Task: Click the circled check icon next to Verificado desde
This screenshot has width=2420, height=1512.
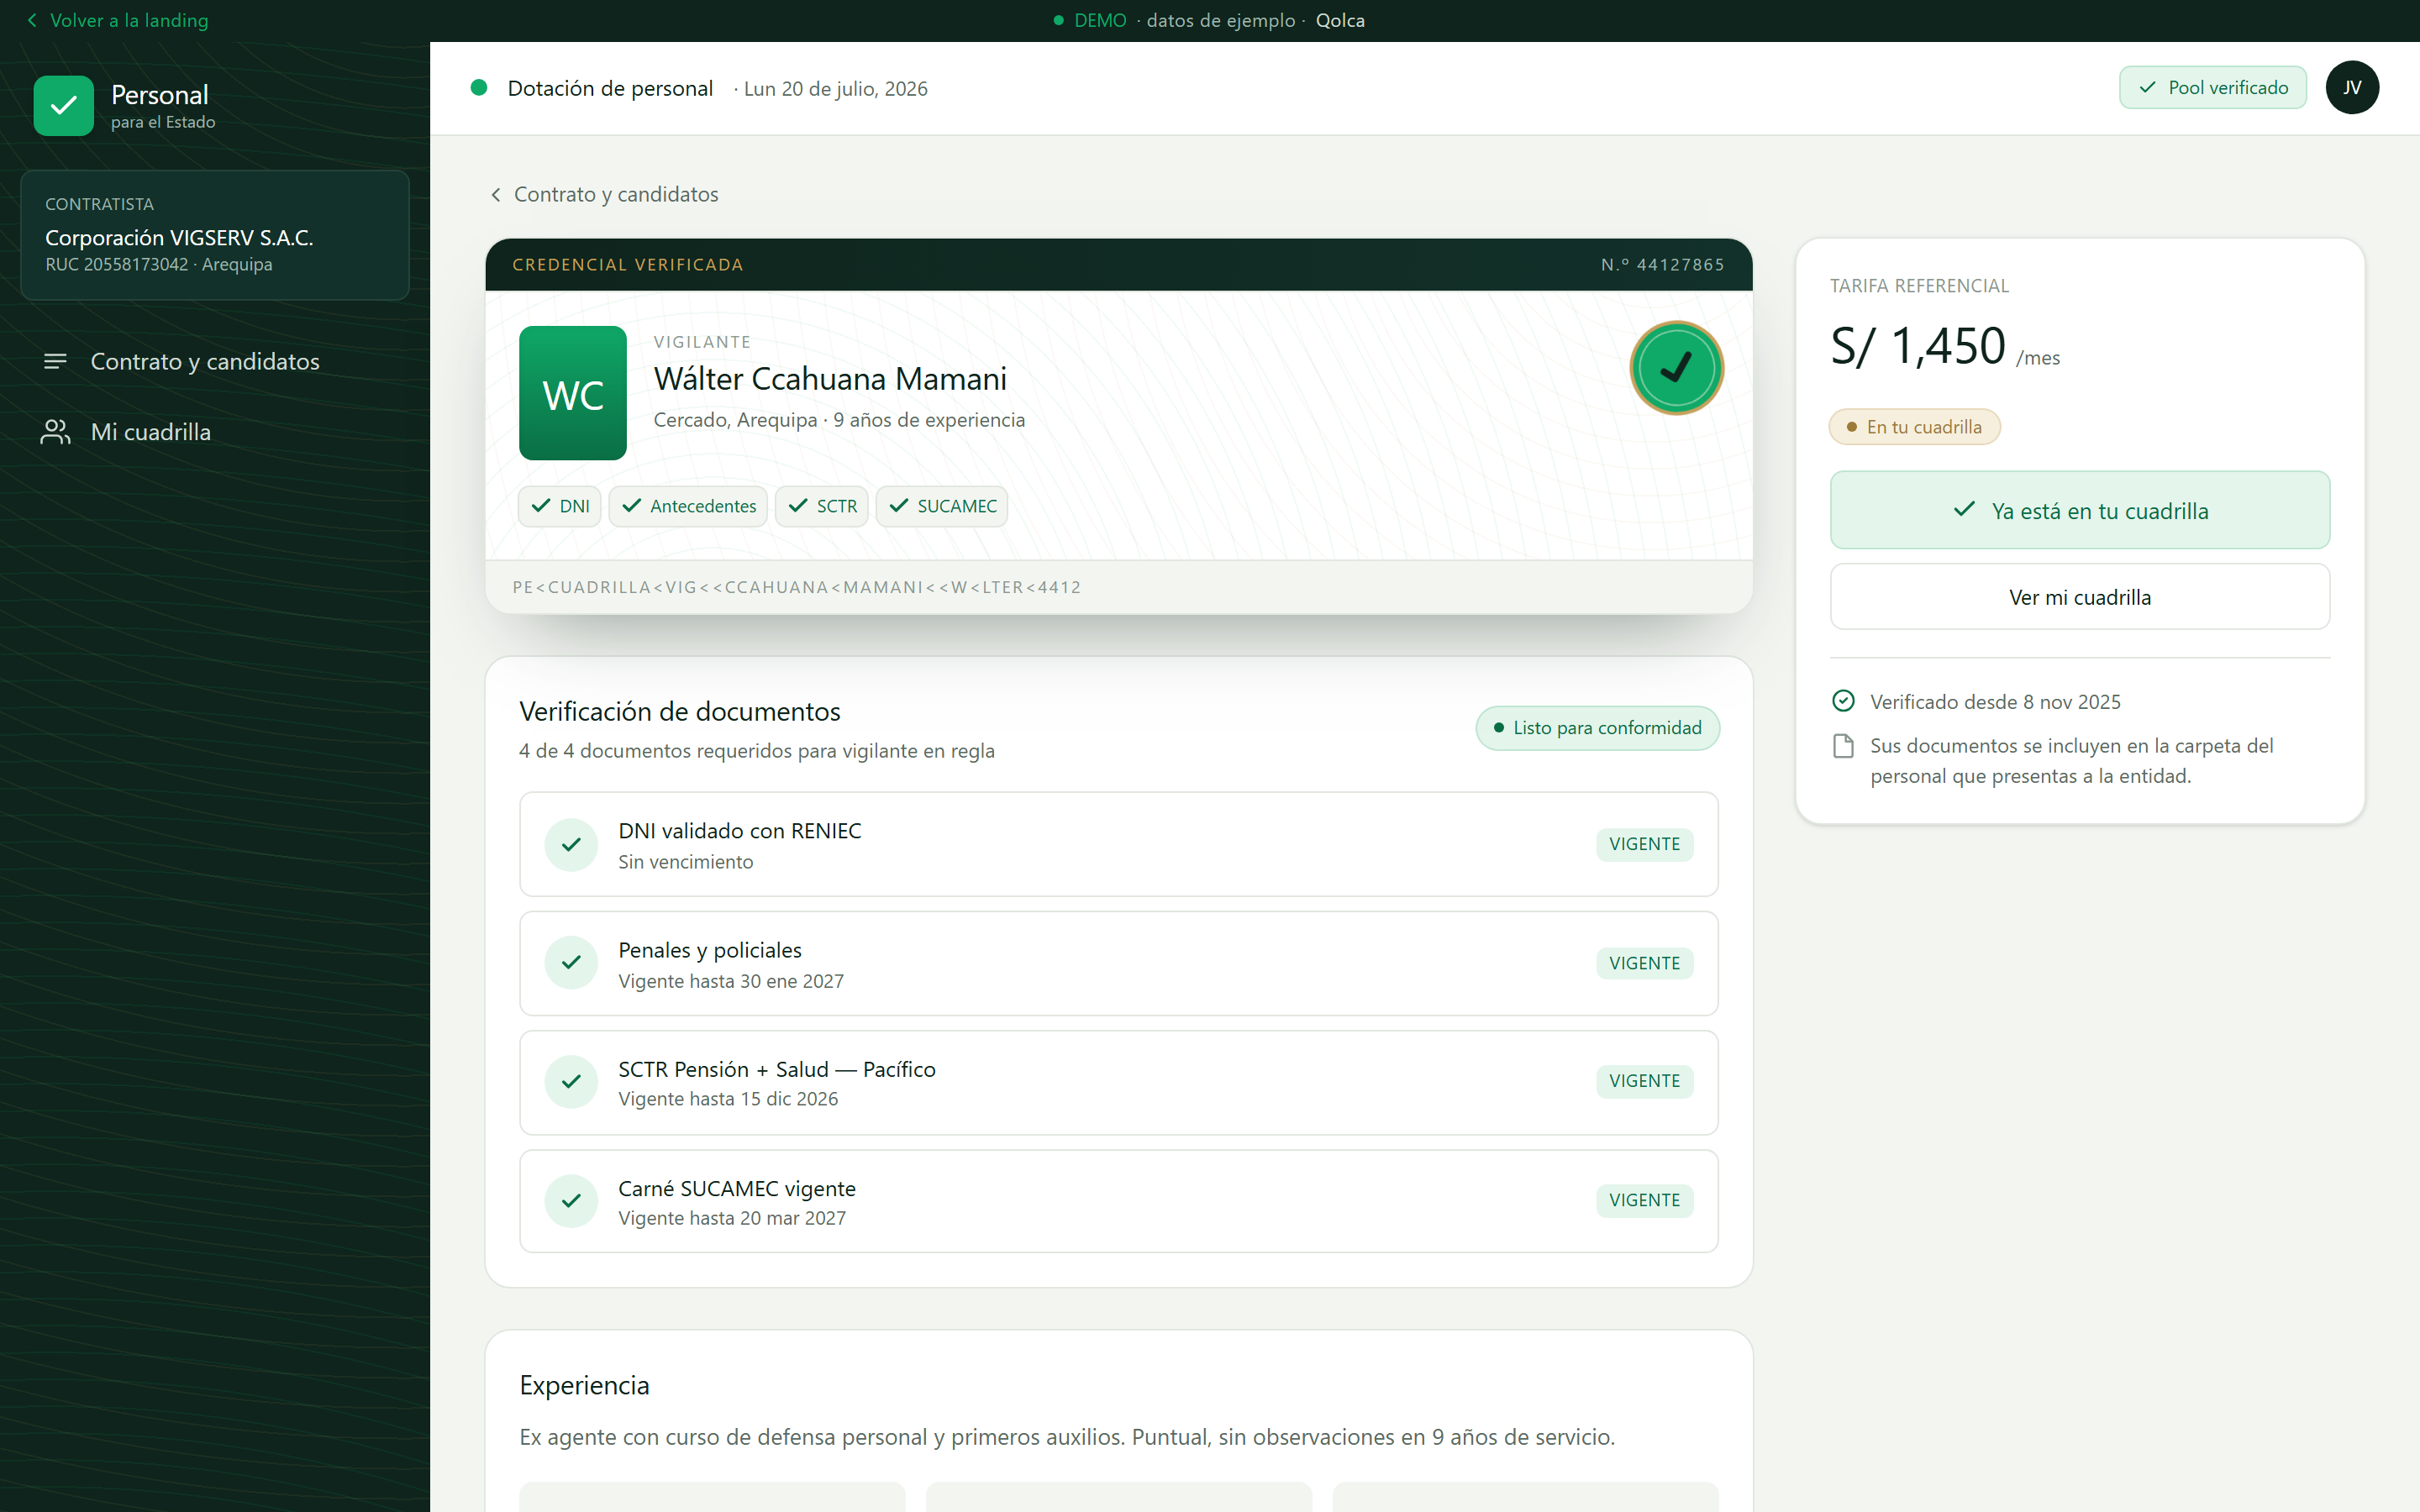Action: click(x=1843, y=701)
